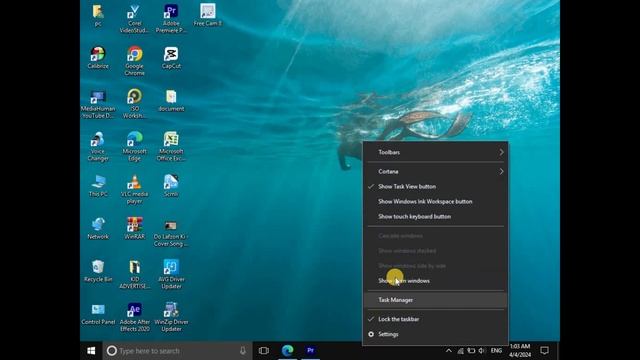Select WinZip Driver Updater shortcut
The image size is (640, 360).
pos(171,317)
